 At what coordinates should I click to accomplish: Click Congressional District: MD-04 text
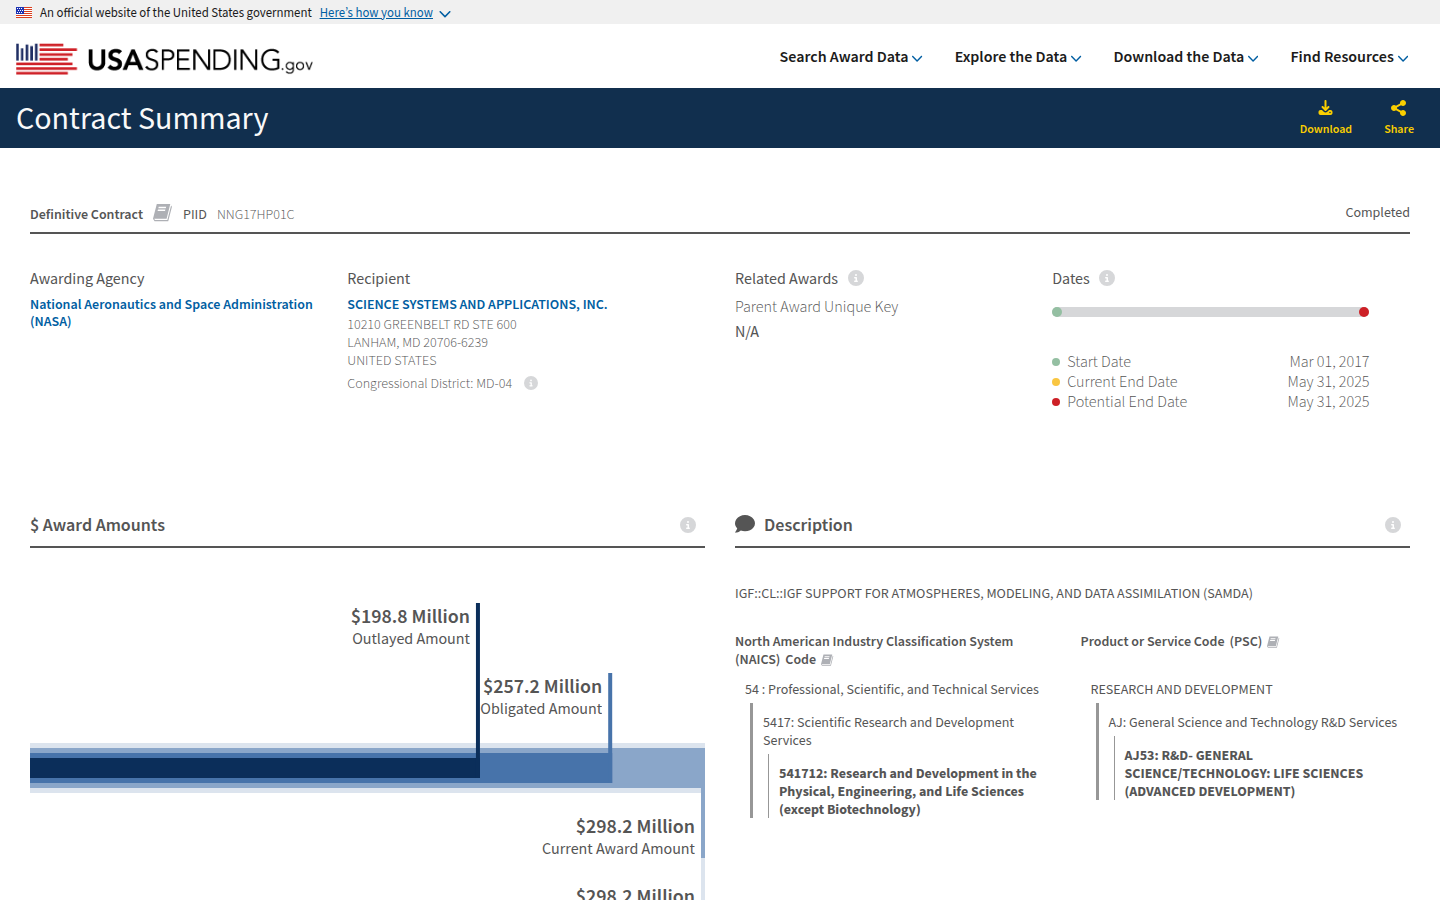click(429, 383)
